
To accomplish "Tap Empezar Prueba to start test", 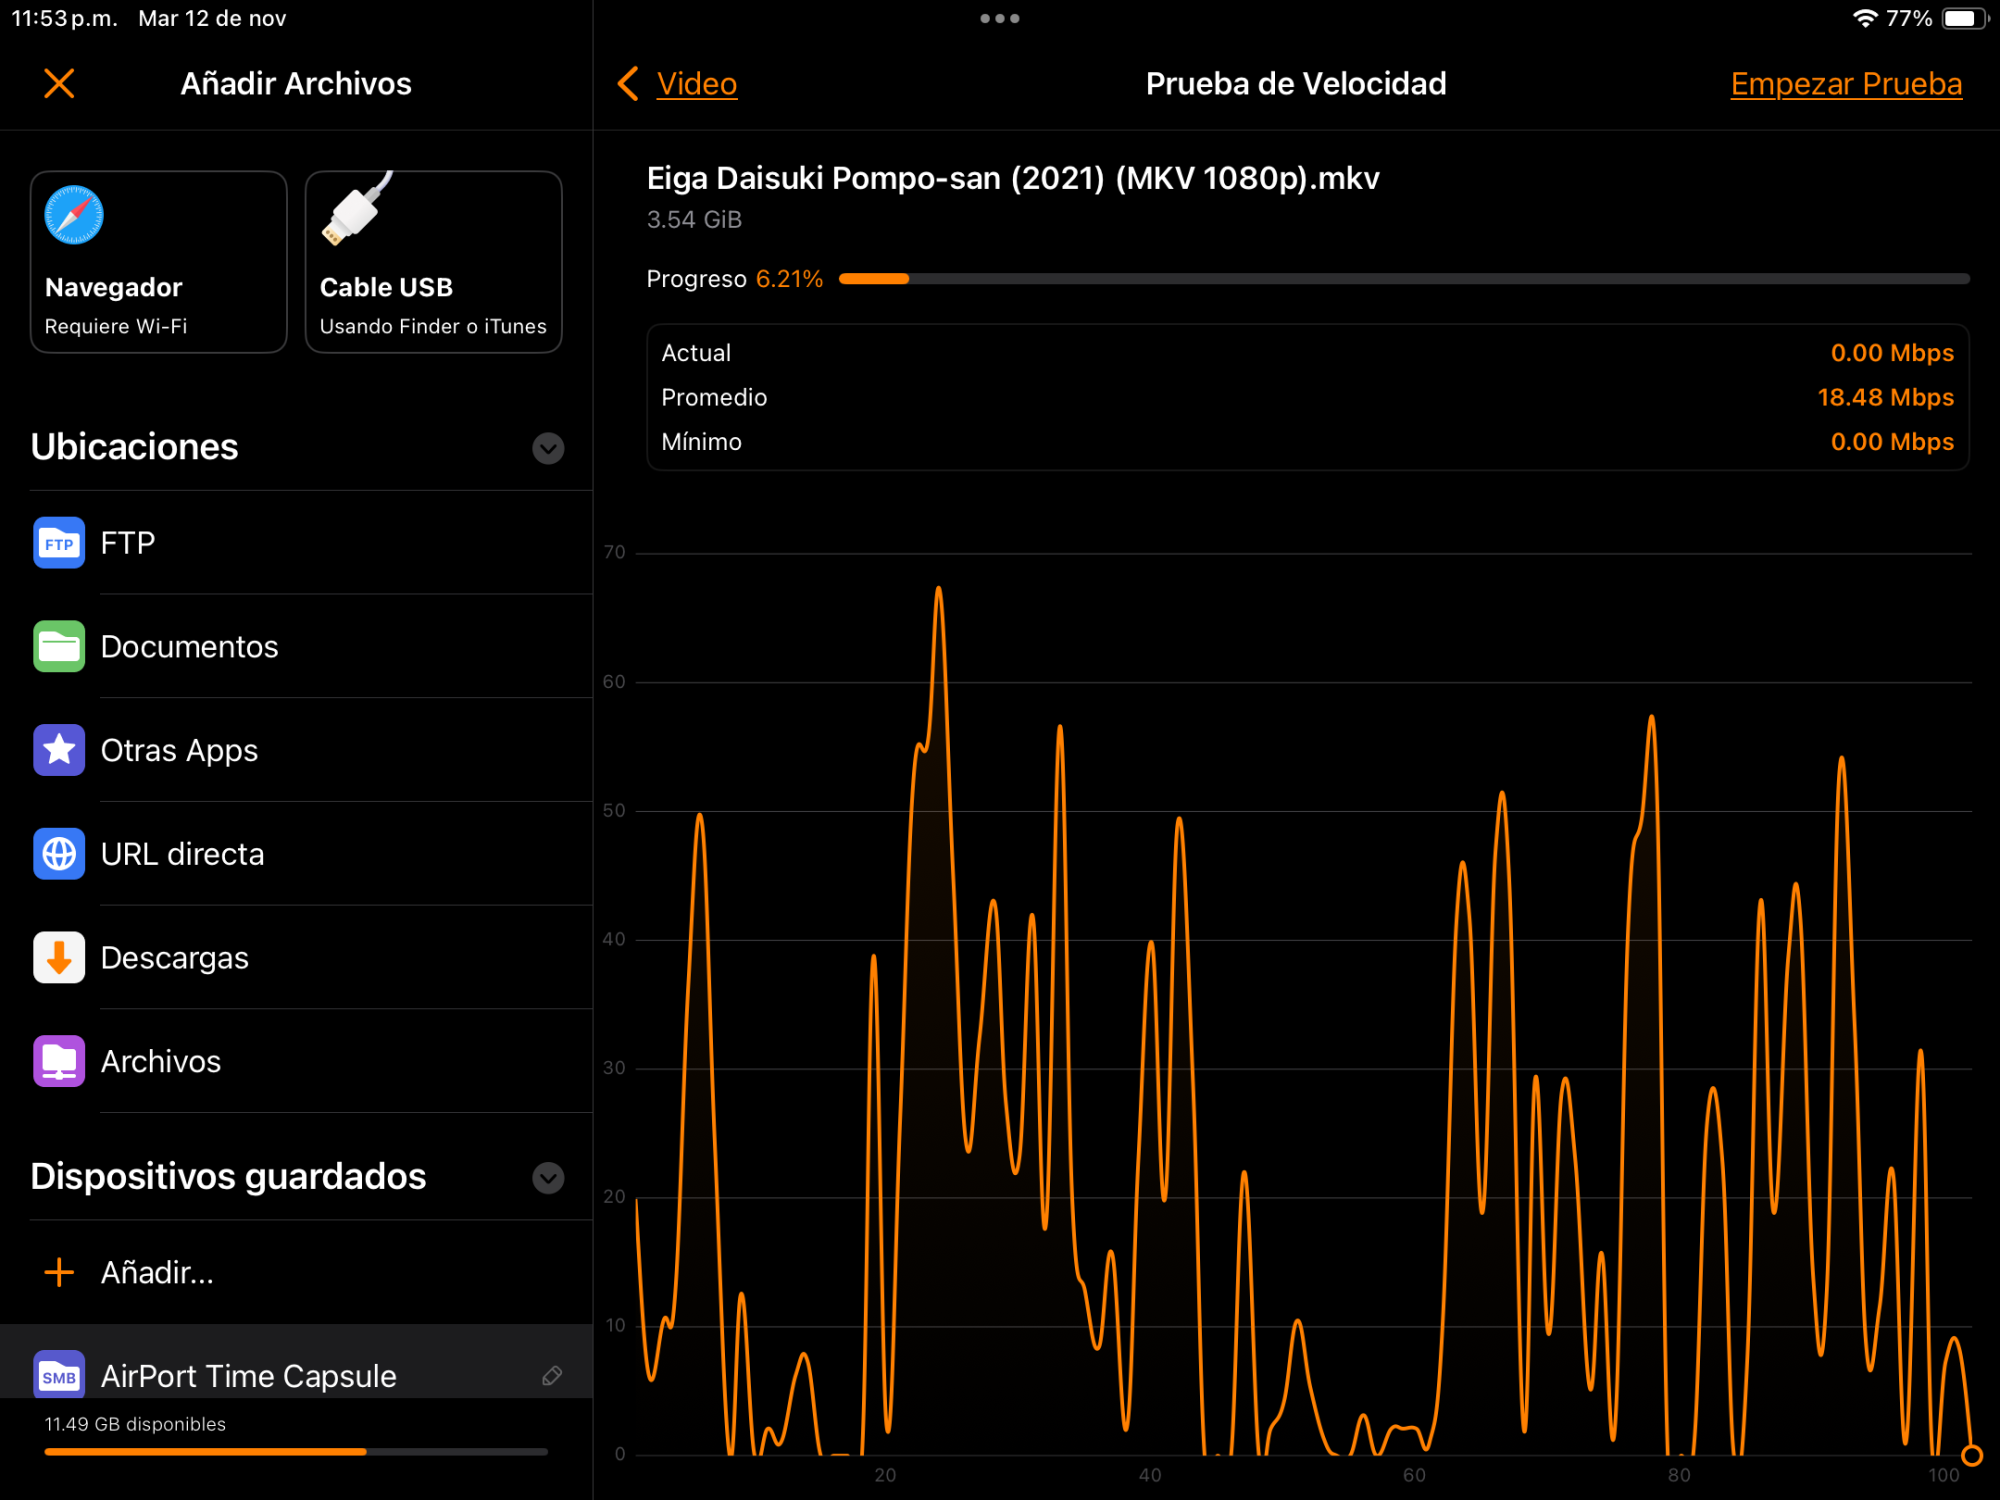I will tap(1845, 83).
